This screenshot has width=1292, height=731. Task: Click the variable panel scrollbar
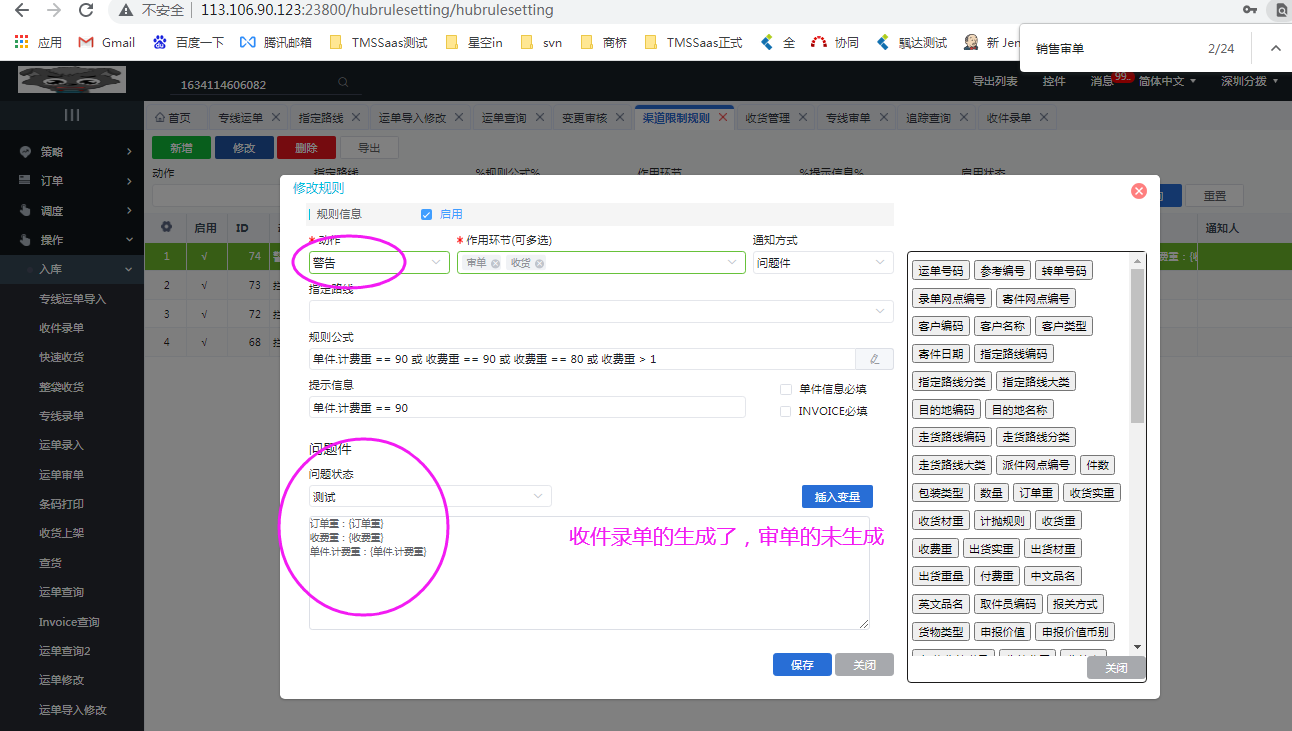click(x=1137, y=345)
